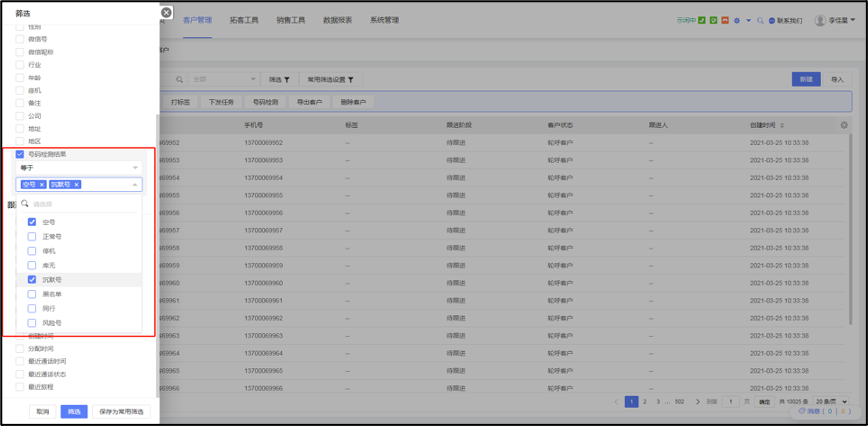Switch to the 客户管理 tab
Image resolution: width=868 pixels, height=427 pixels.
(x=197, y=20)
